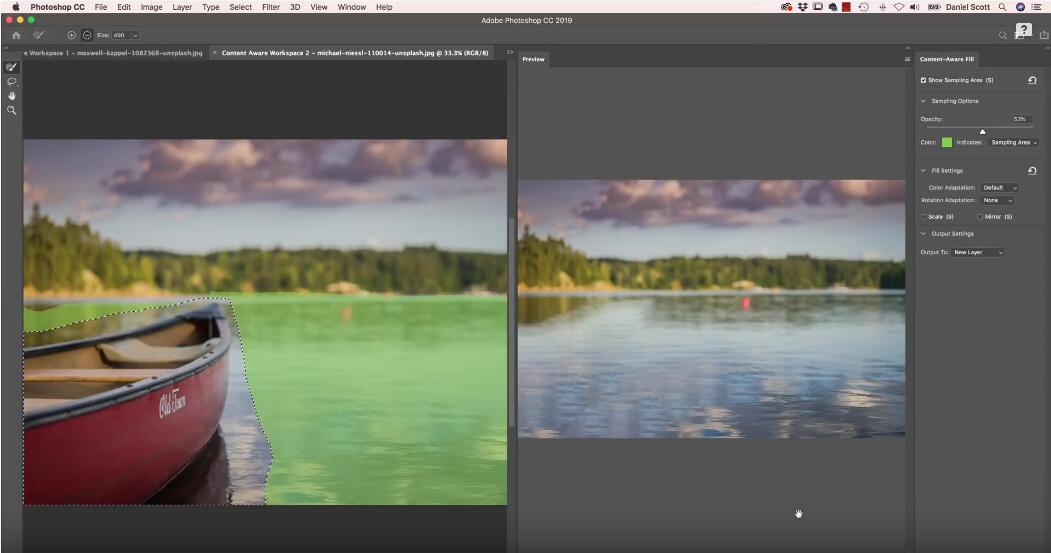
Task: Click the Preview panel tab
Action: pyautogui.click(x=533, y=59)
